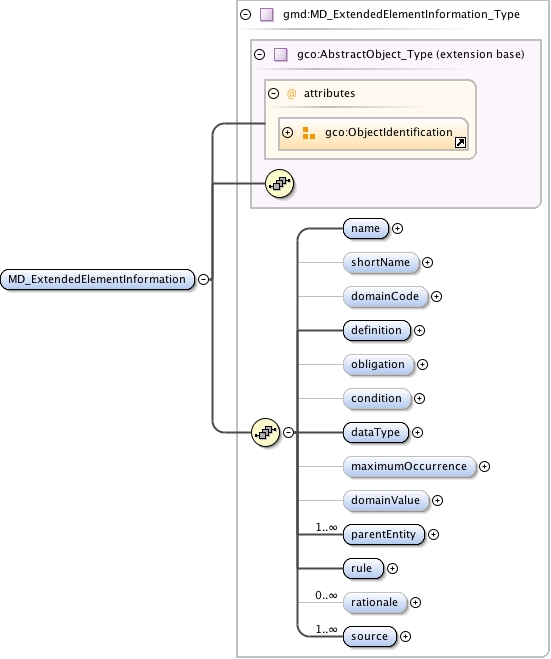Expand the shortName element
551x659 pixels.
point(427,262)
